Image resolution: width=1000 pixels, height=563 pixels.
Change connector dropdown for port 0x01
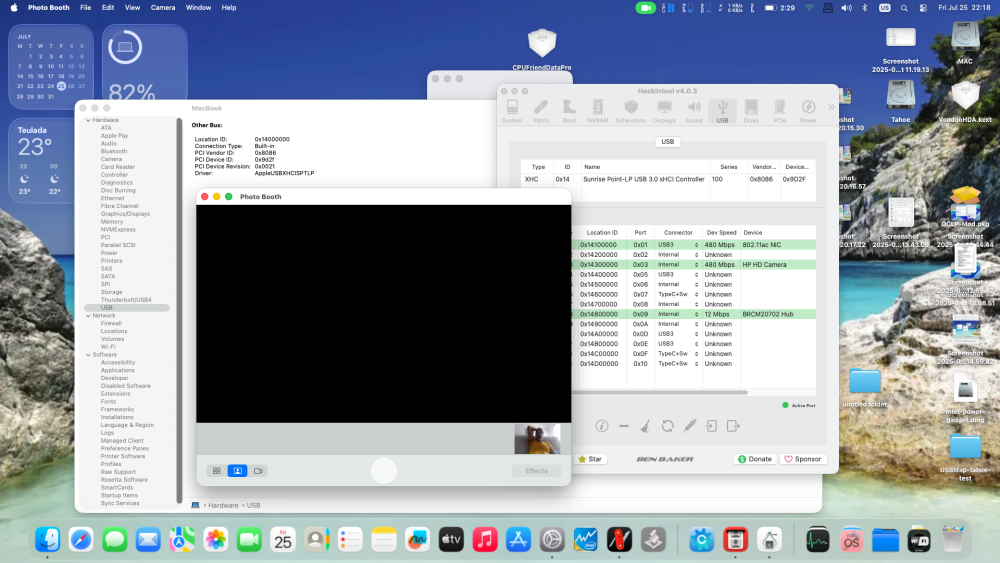click(x=678, y=245)
